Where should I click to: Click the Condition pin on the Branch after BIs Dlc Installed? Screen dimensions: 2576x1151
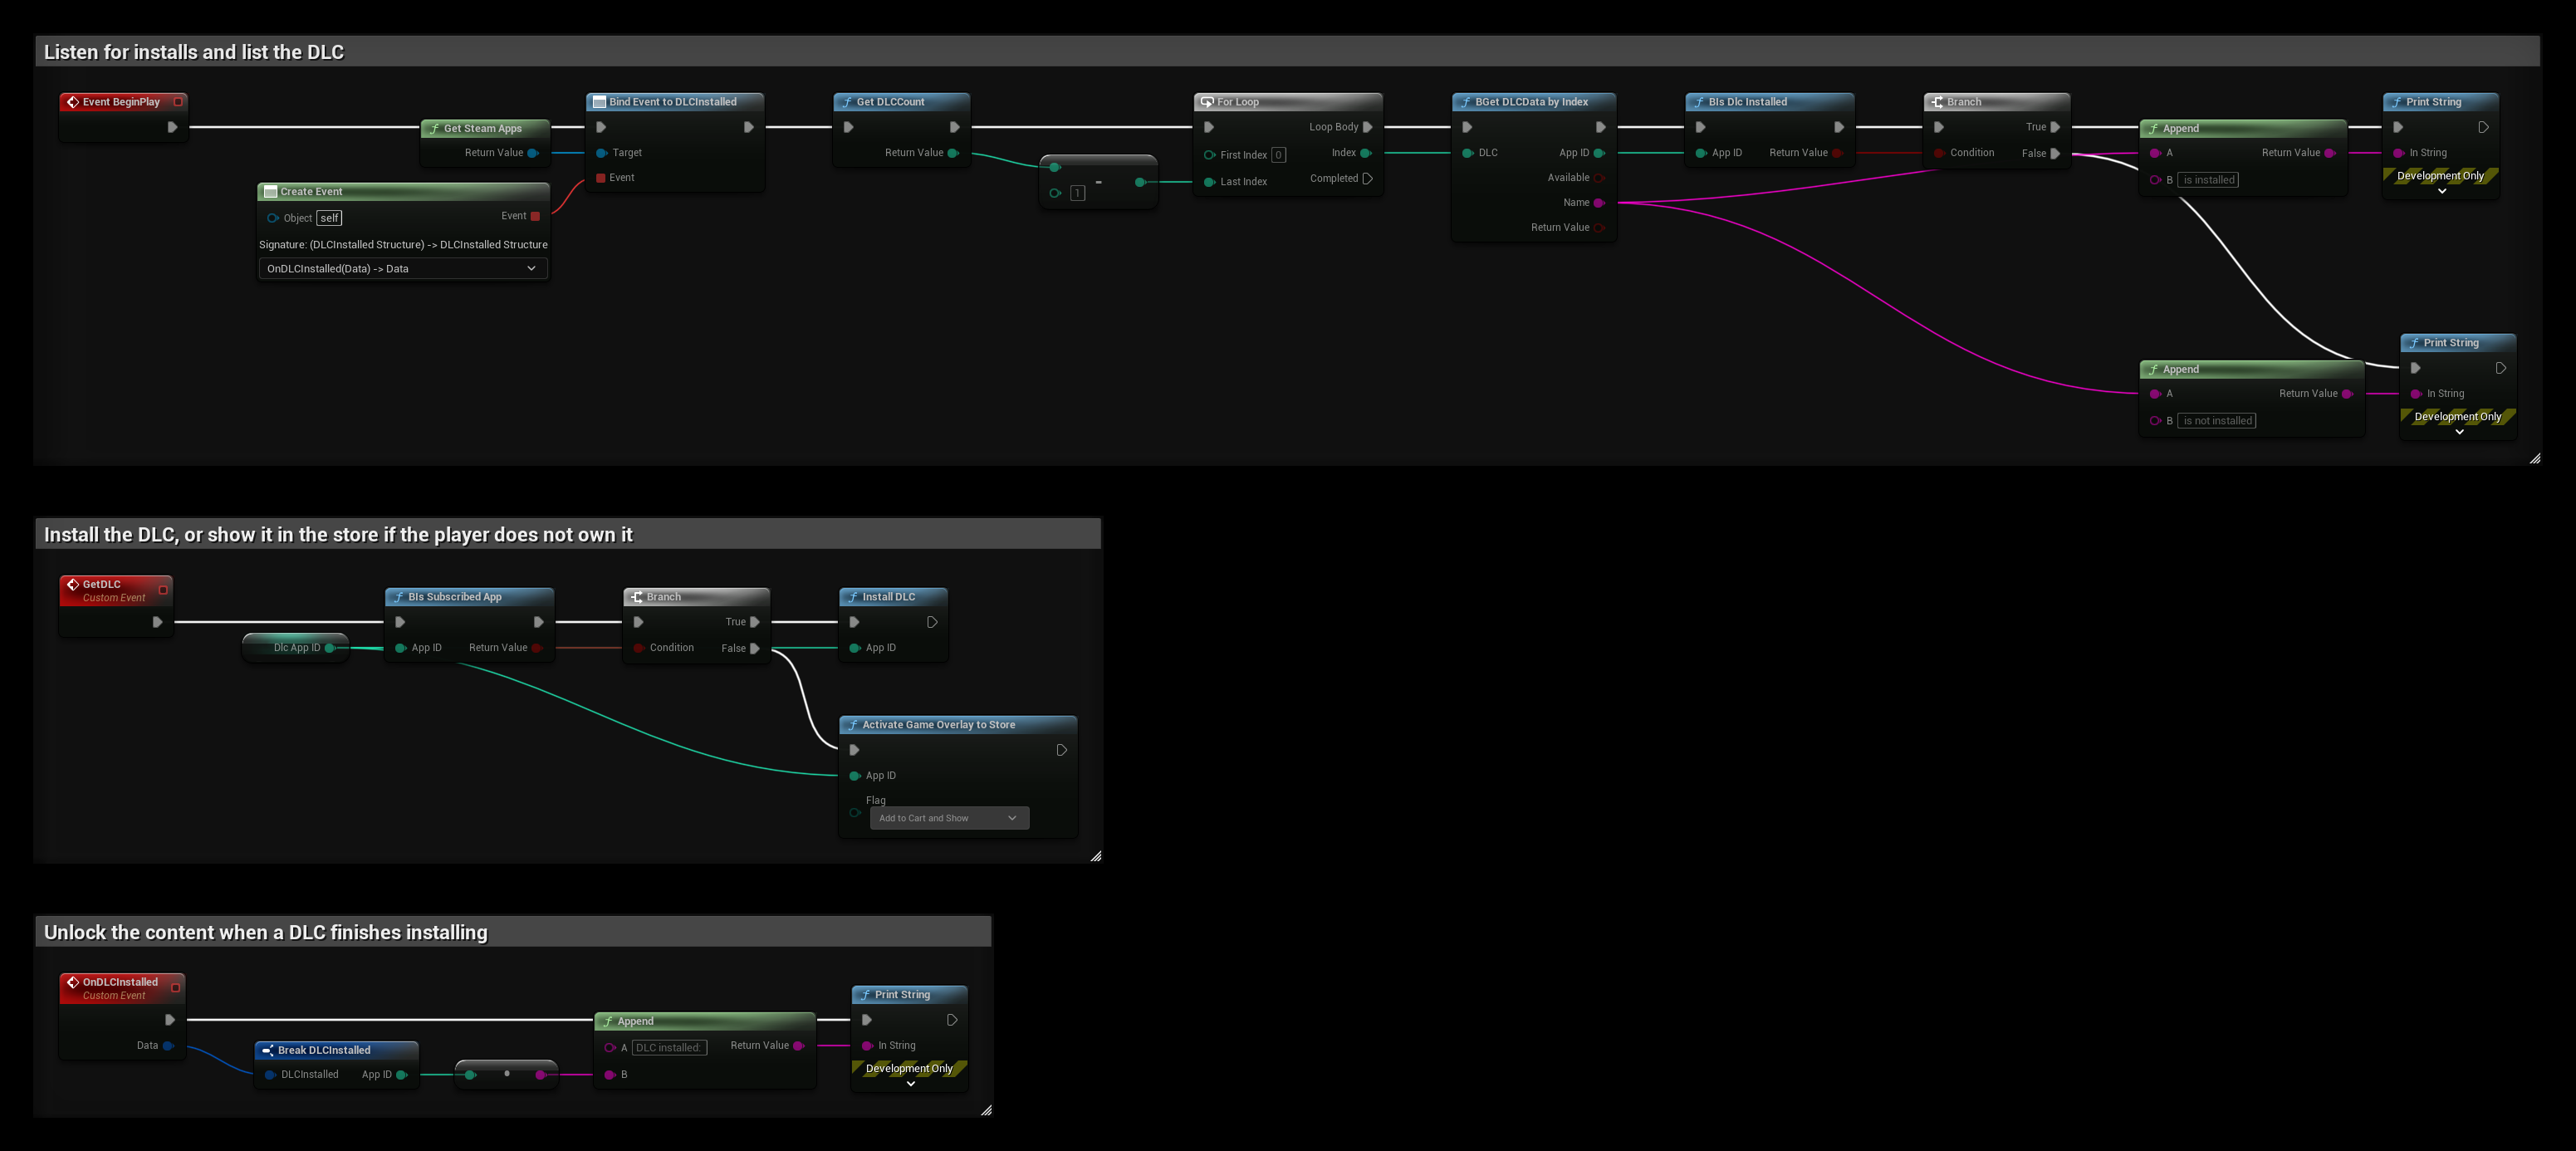click(x=1939, y=153)
